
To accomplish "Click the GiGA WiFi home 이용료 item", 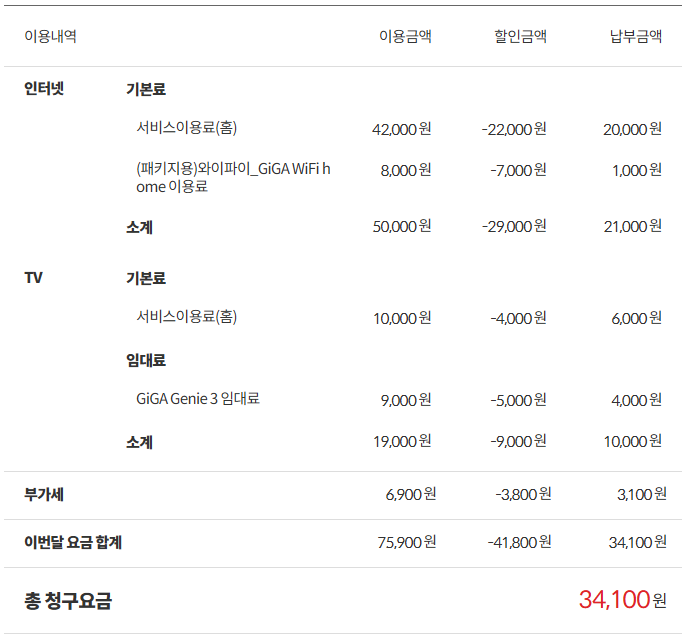I will [x=233, y=177].
